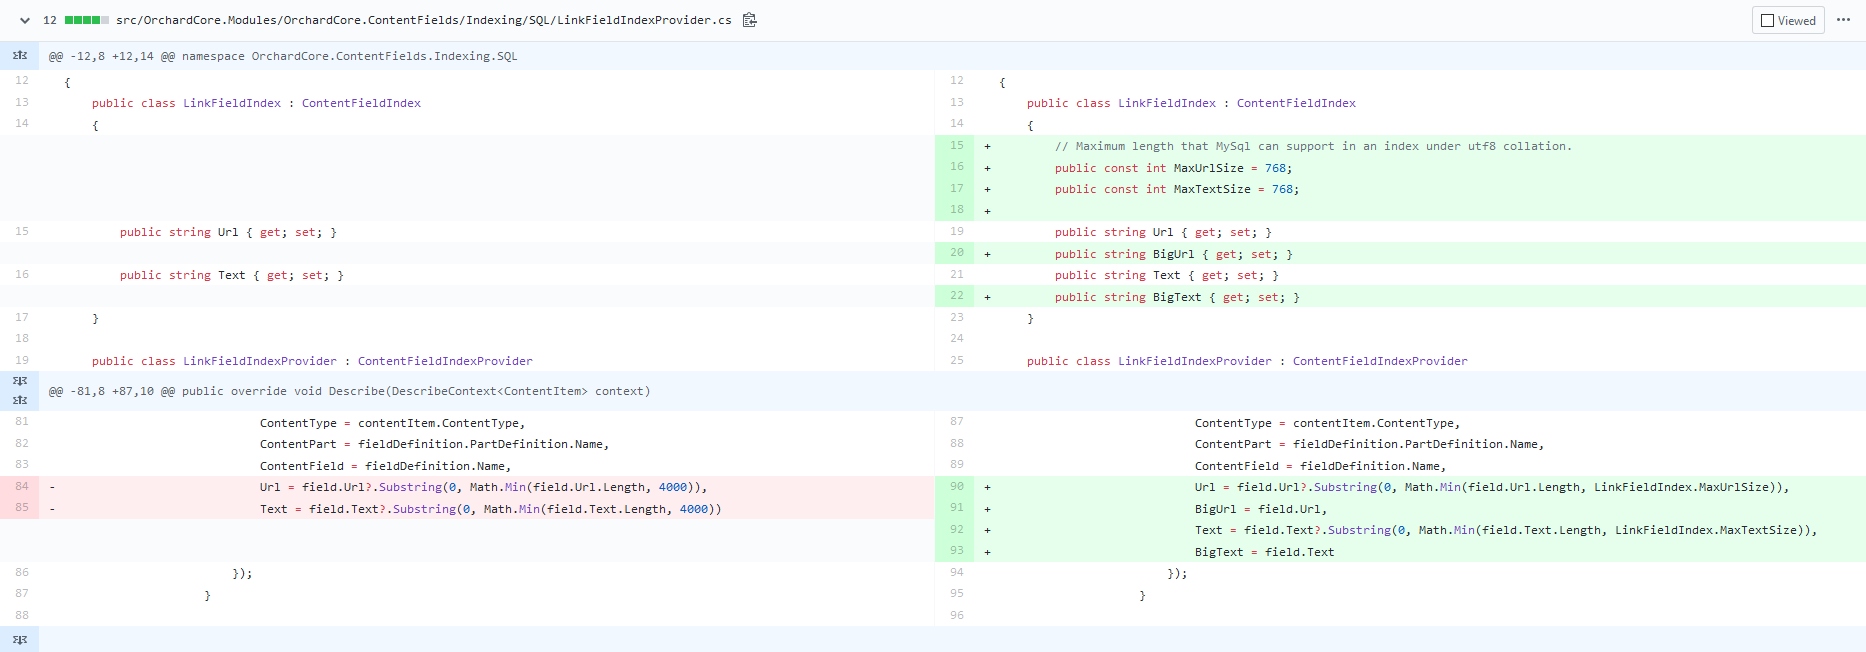Viewport: 1866px width, 652px height.
Task: Click the changed-lines count 12 in the file header
Action: coord(50,20)
